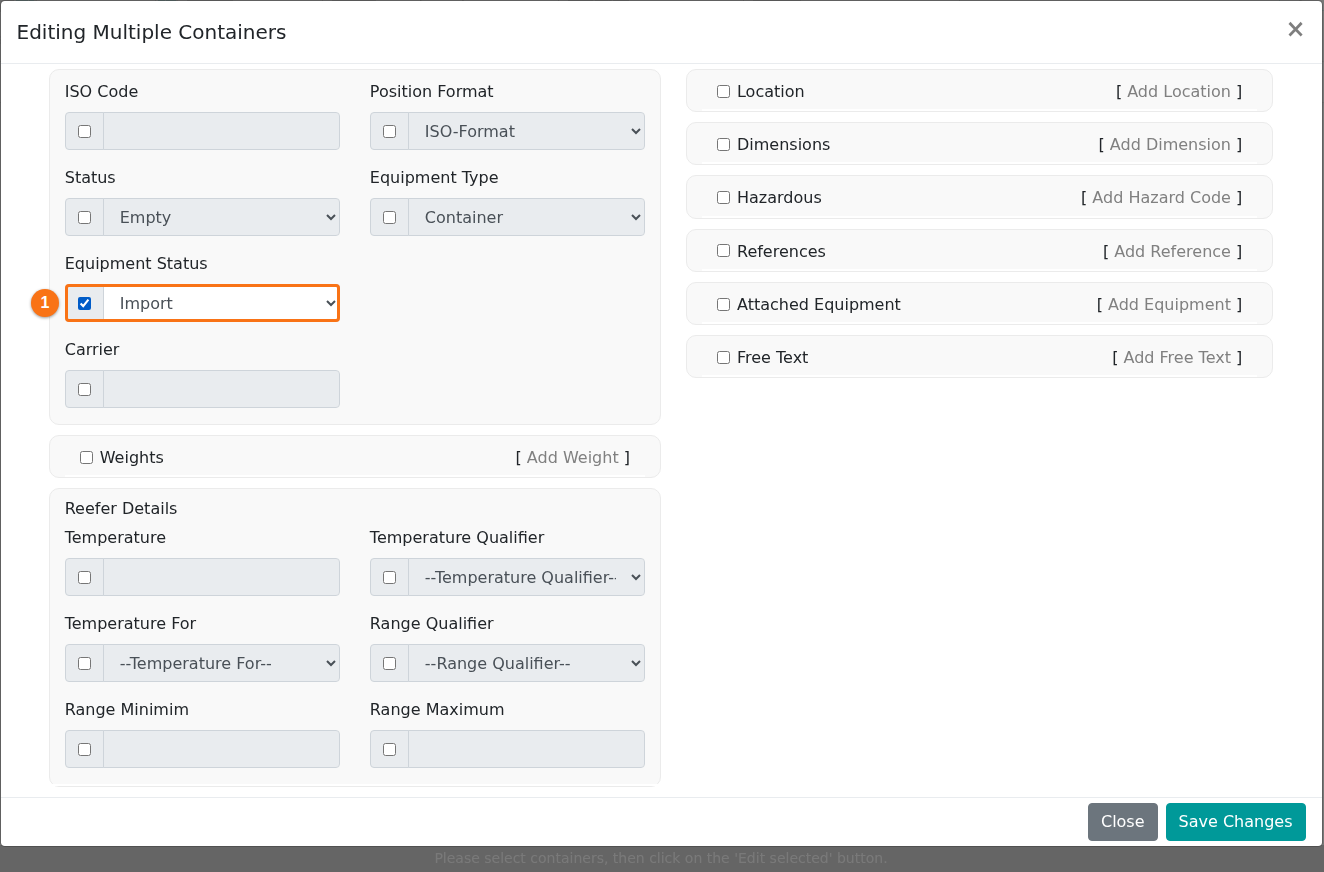Check the Range Qualifier checkbox

pyautogui.click(x=389, y=663)
